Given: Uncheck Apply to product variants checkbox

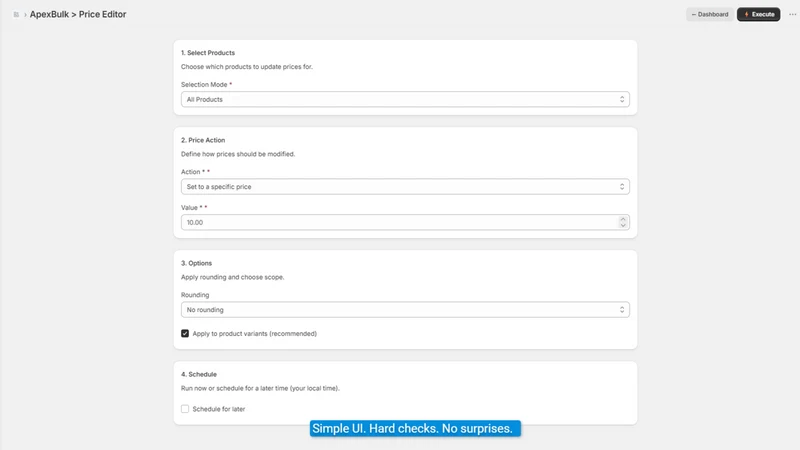Looking at the screenshot, I should point(185,333).
